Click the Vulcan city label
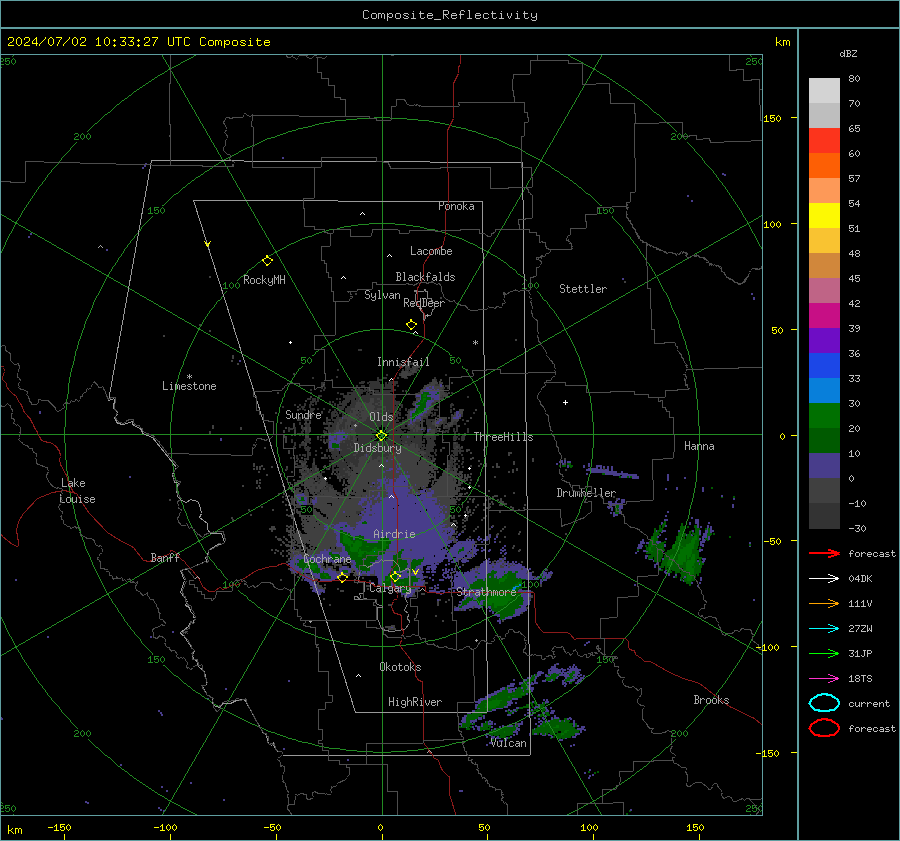Viewport: 900px width, 841px height. (509, 743)
